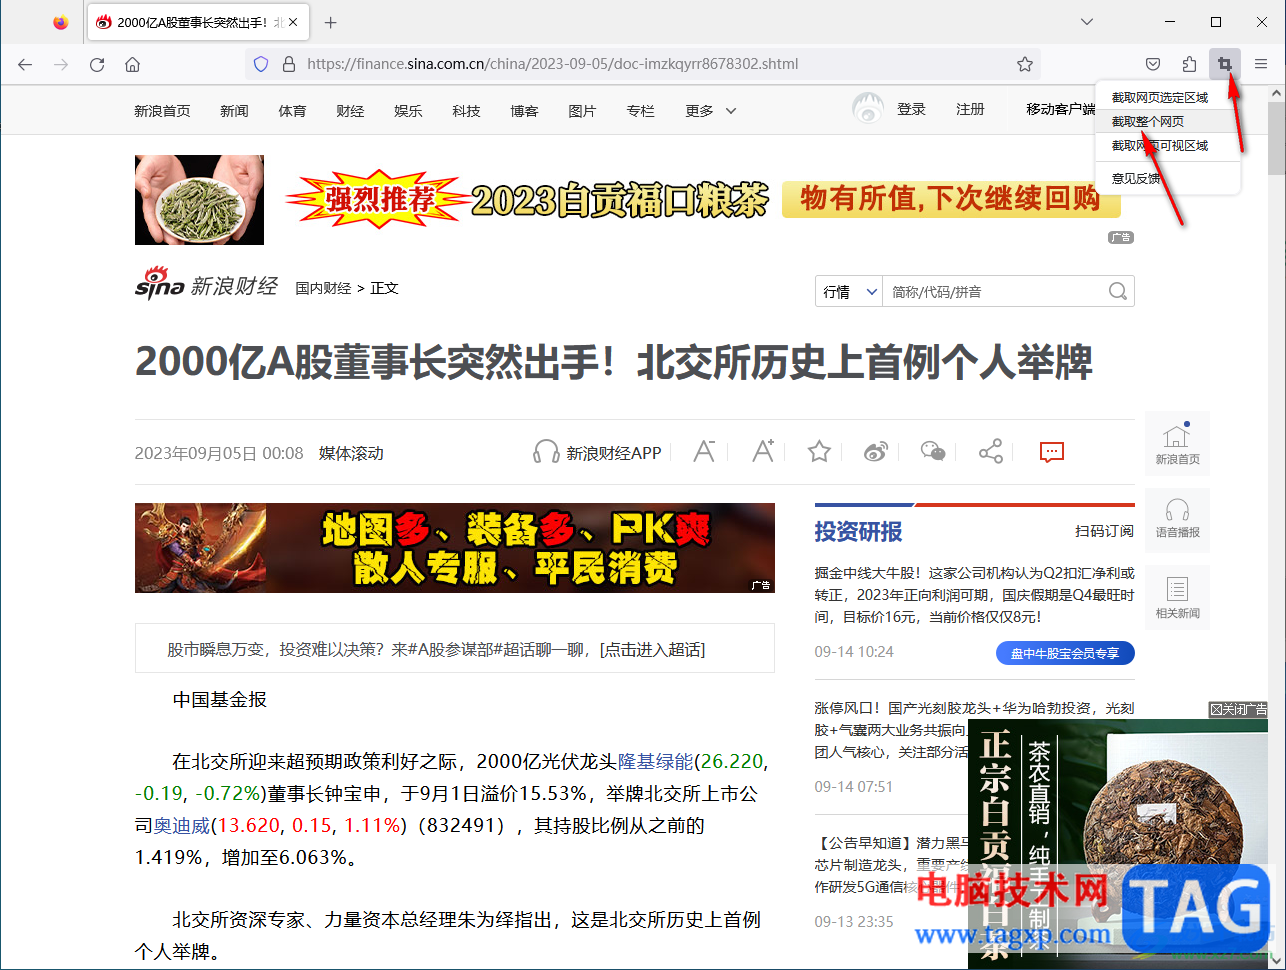This screenshot has width=1286, height=970.
Task: Open the Pocket save icon
Action: tap(1153, 64)
